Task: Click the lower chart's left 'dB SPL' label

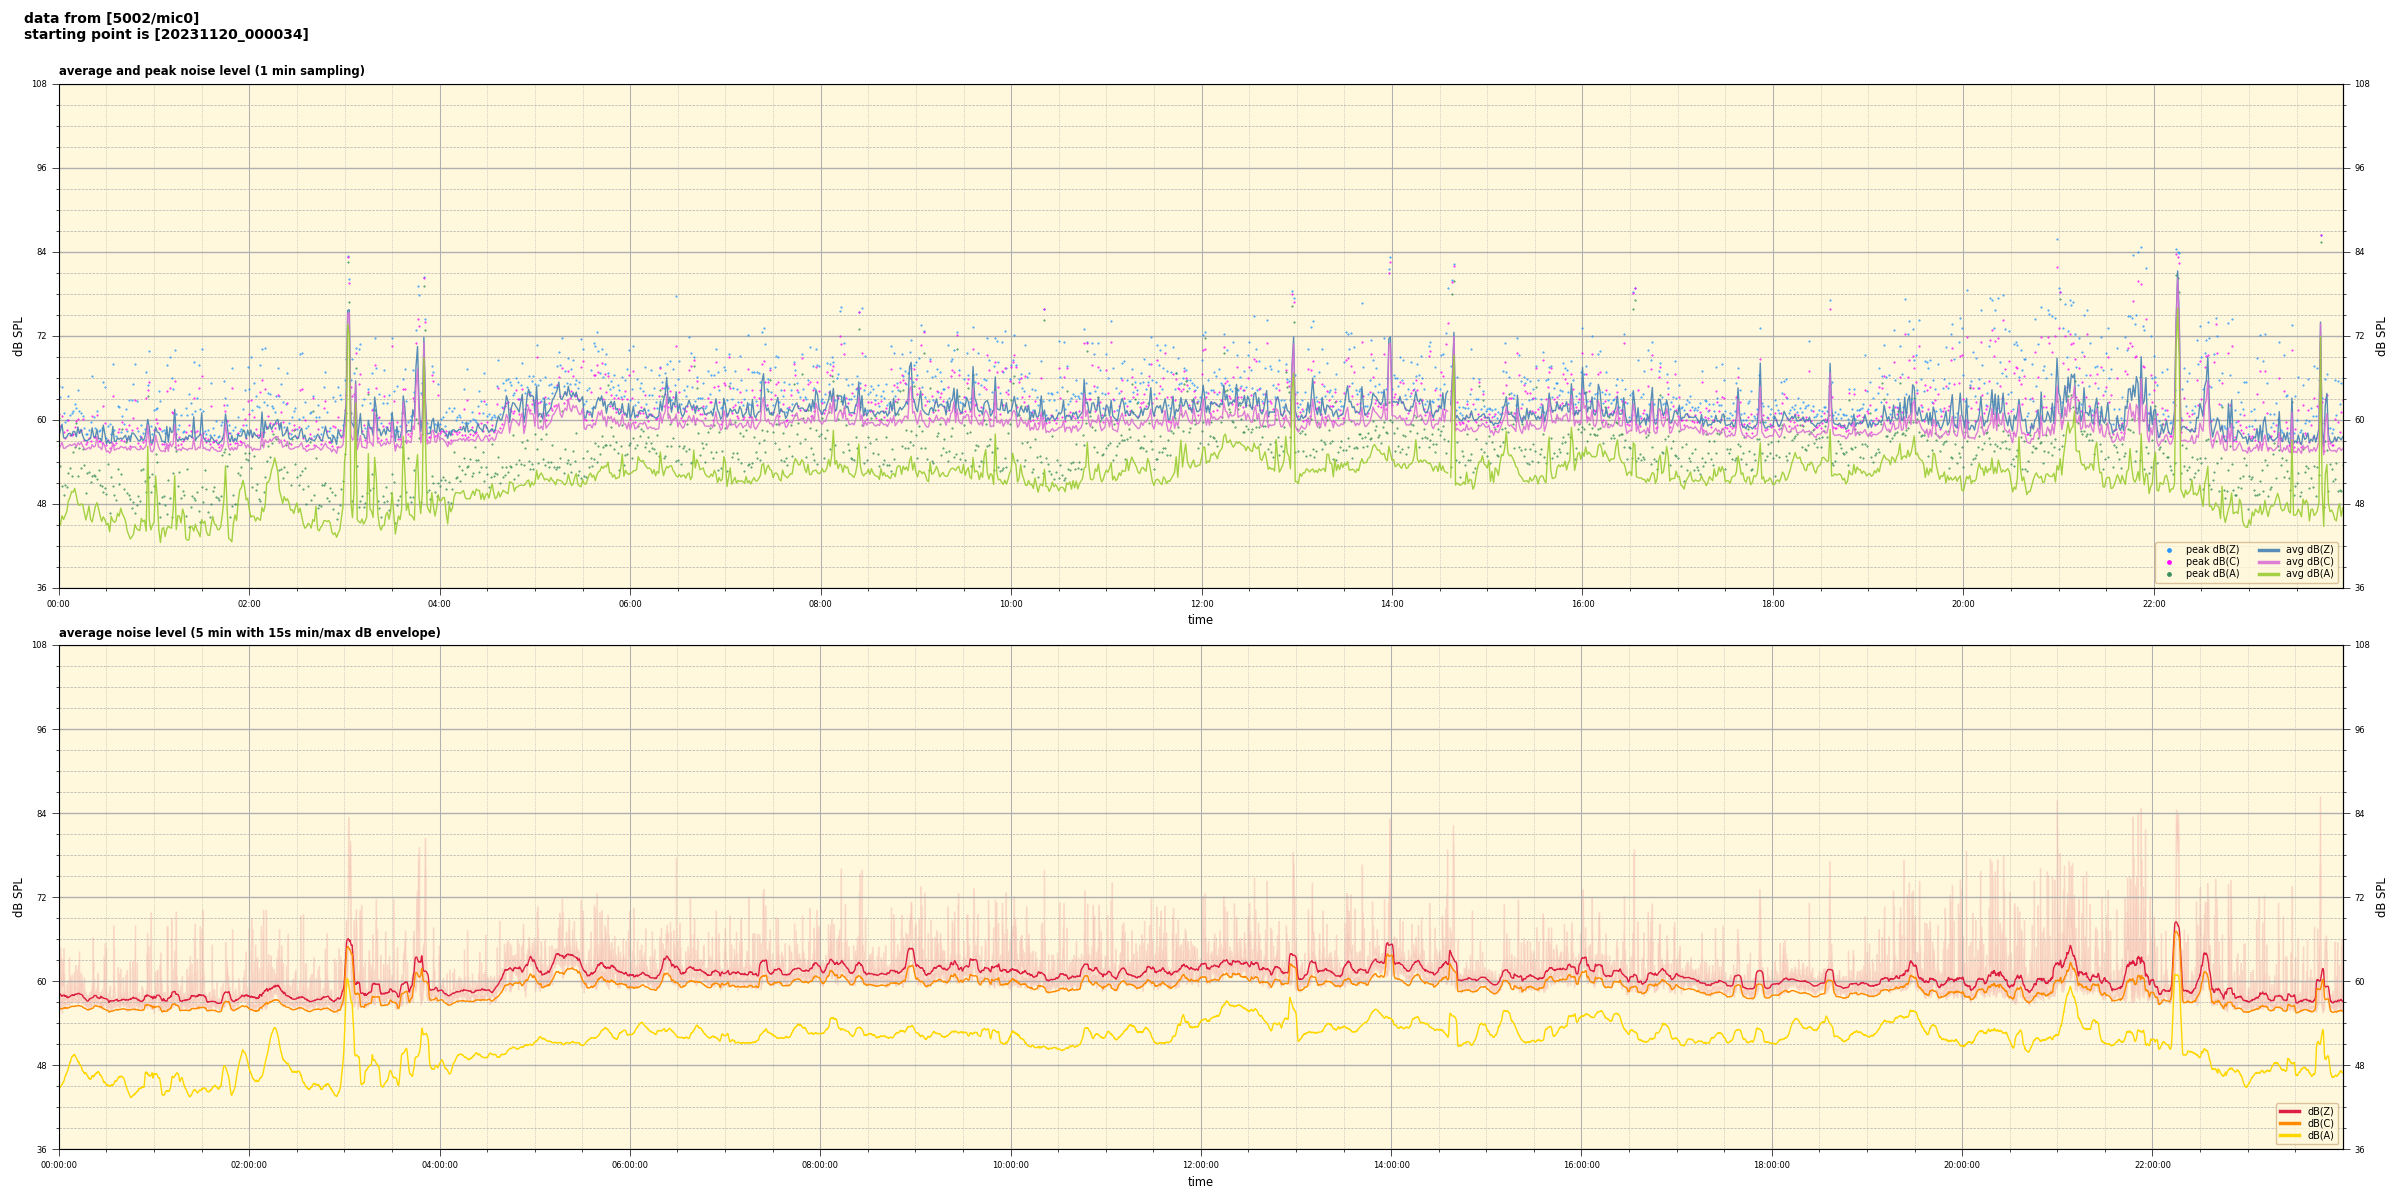Action: 18,897
